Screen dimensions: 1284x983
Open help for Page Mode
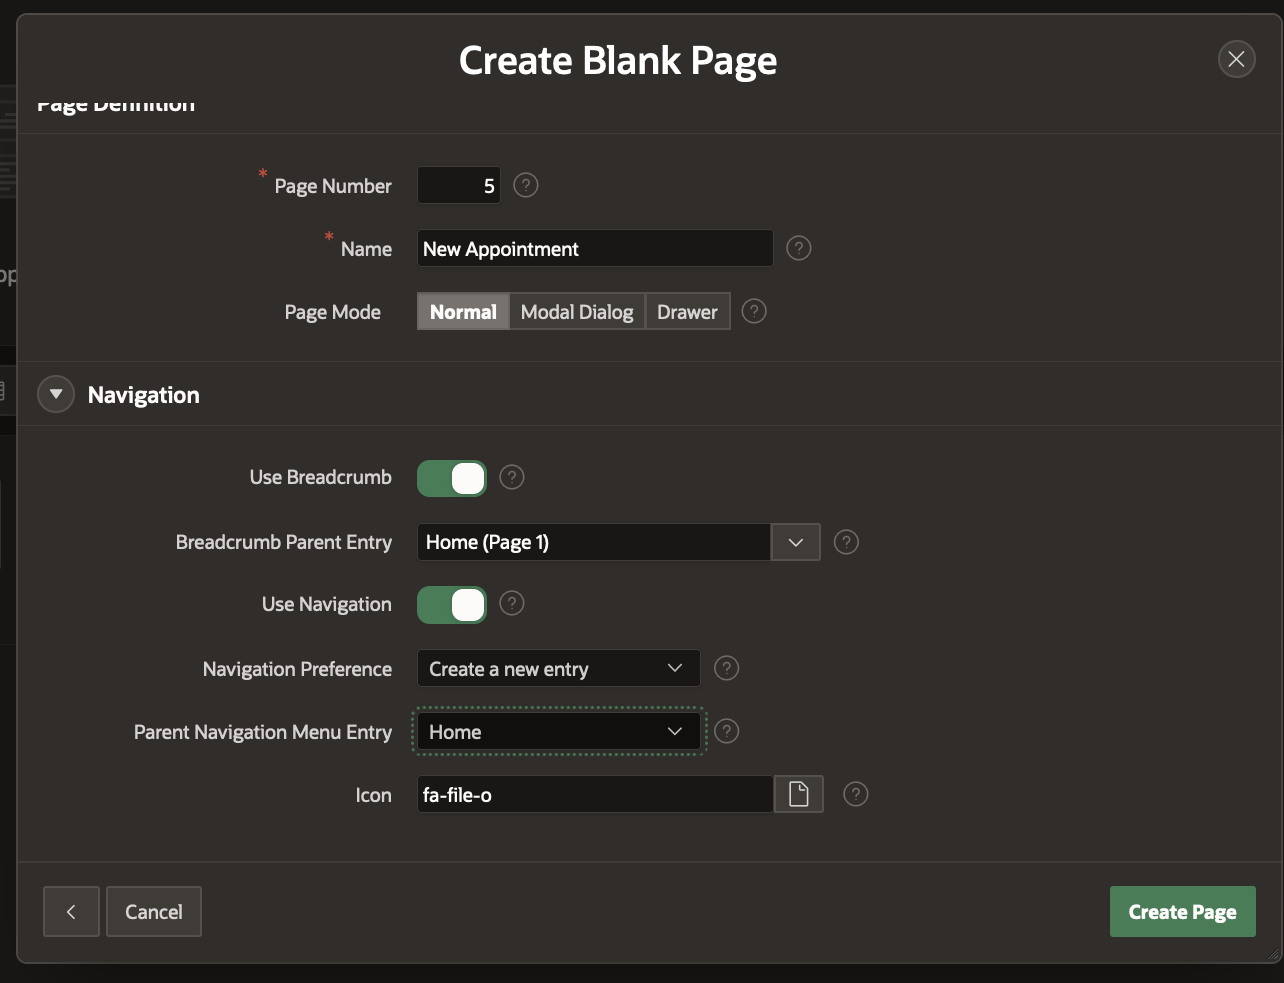click(x=754, y=311)
